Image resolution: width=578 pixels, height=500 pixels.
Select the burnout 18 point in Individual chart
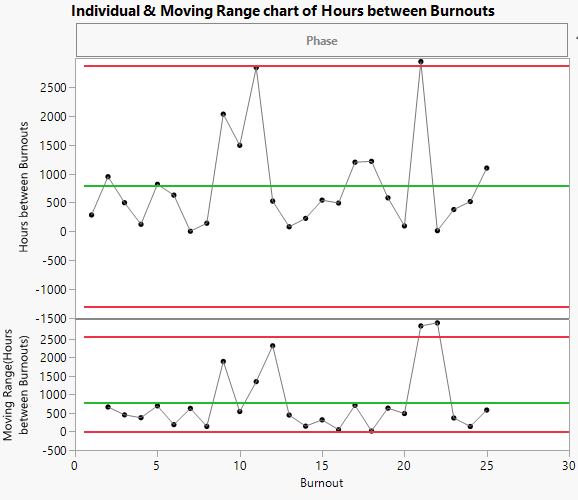(x=371, y=162)
